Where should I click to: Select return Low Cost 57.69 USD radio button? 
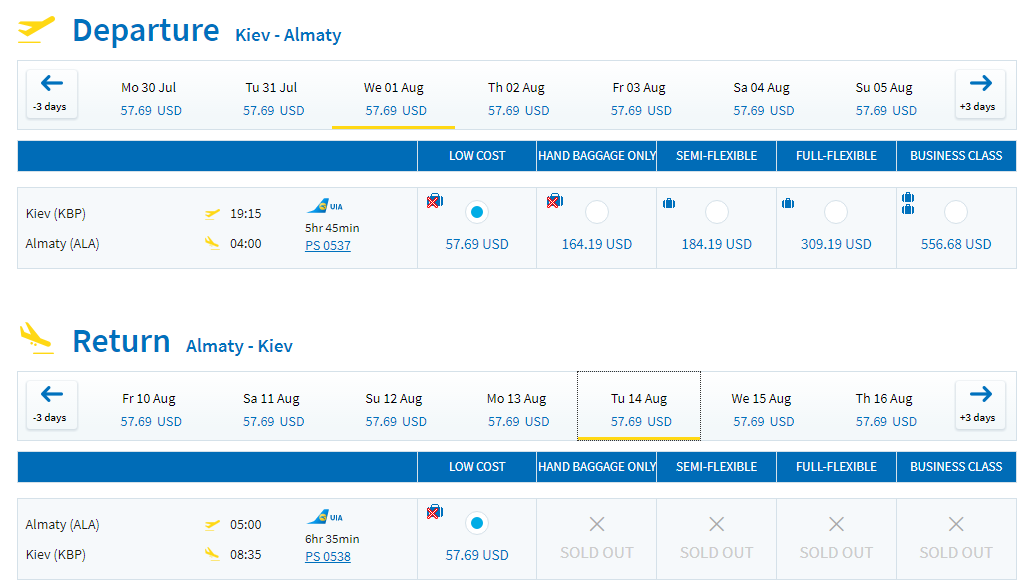pyautogui.click(x=477, y=523)
